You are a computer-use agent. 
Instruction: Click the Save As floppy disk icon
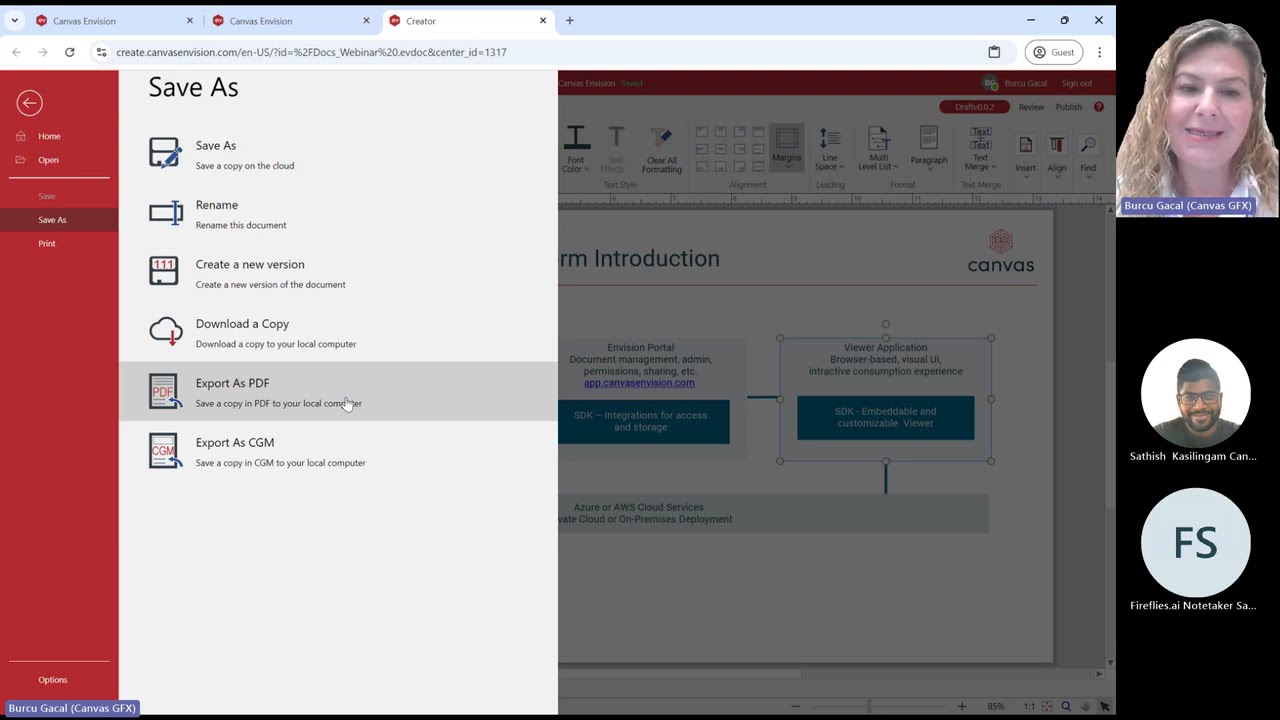[165, 153]
